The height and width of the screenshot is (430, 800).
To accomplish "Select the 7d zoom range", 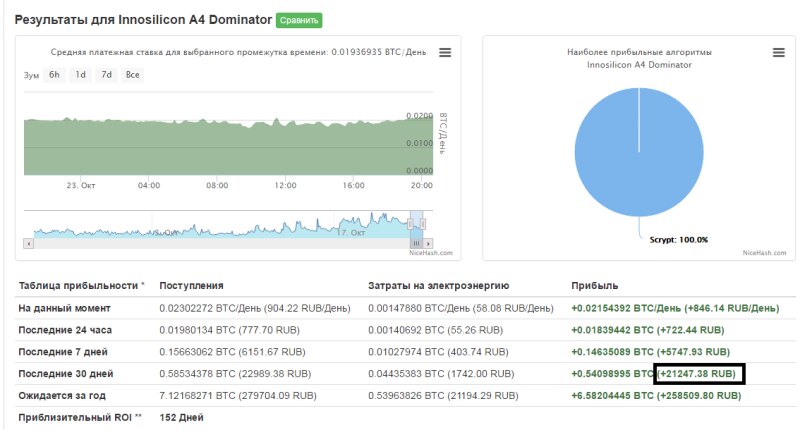I will click(106, 75).
